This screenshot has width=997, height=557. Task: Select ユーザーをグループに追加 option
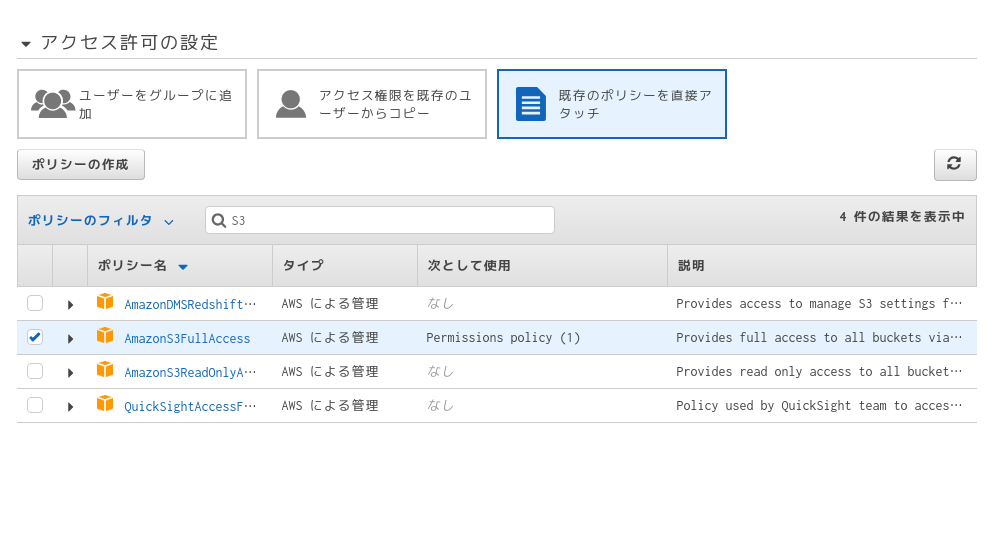[x=132, y=104]
